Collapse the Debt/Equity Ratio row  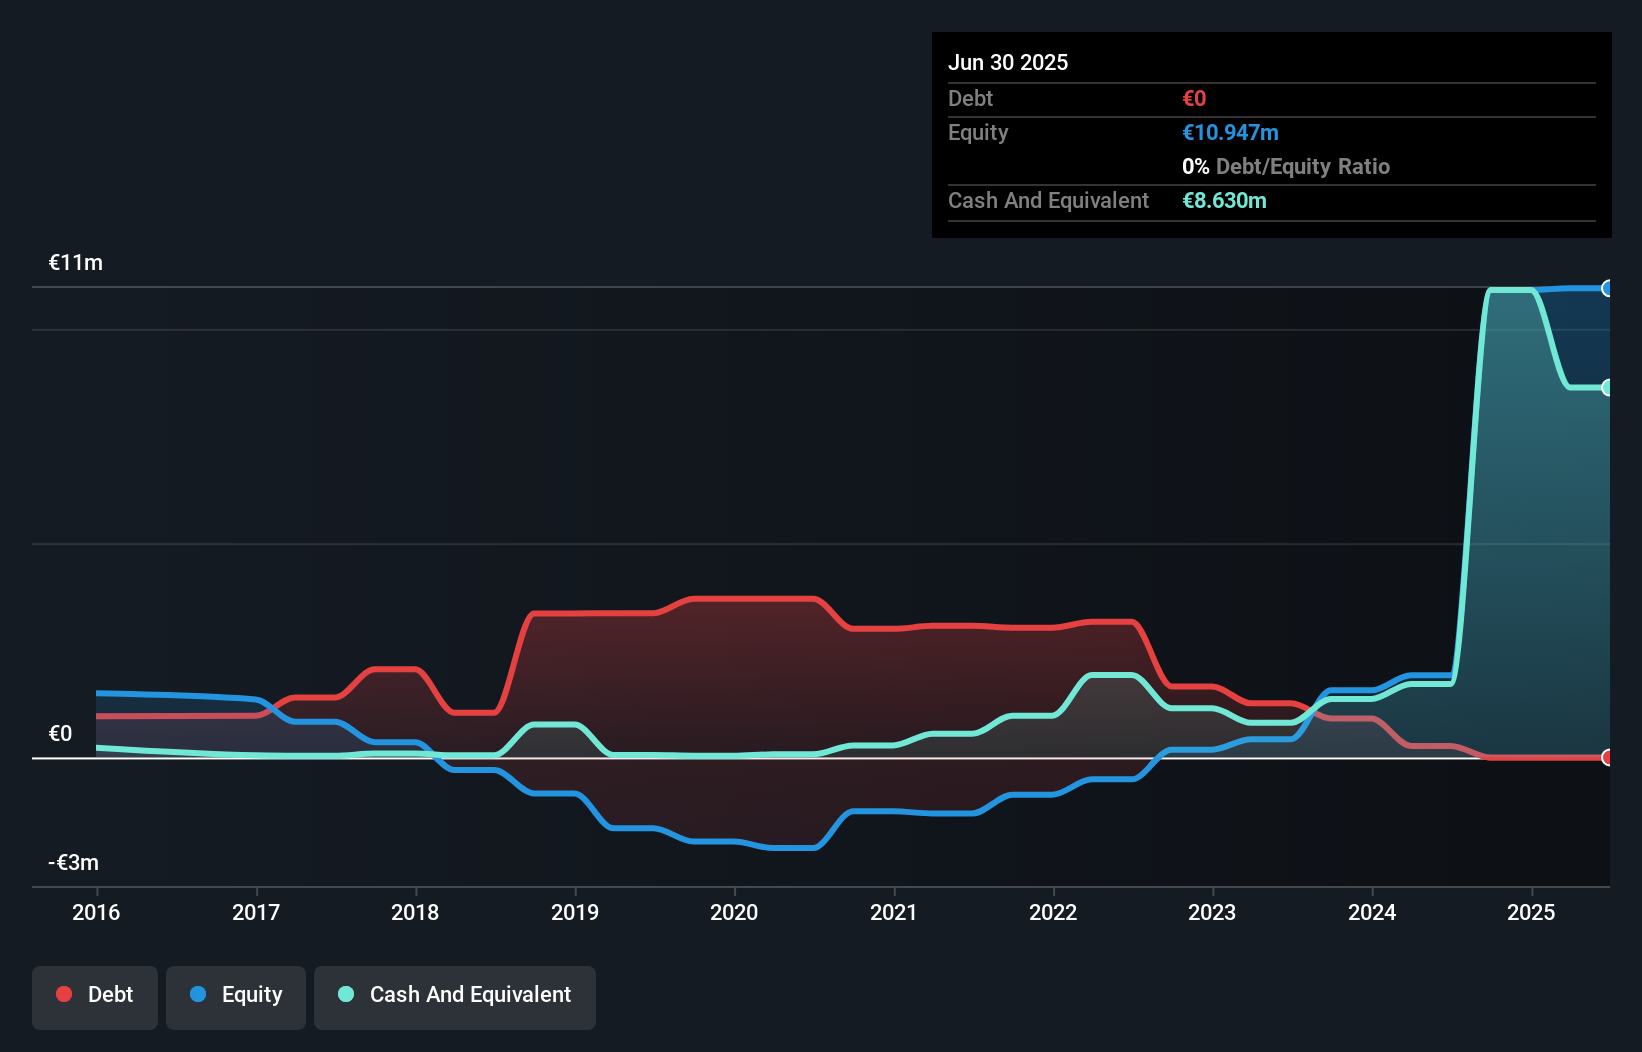click(x=1286, y=166)
